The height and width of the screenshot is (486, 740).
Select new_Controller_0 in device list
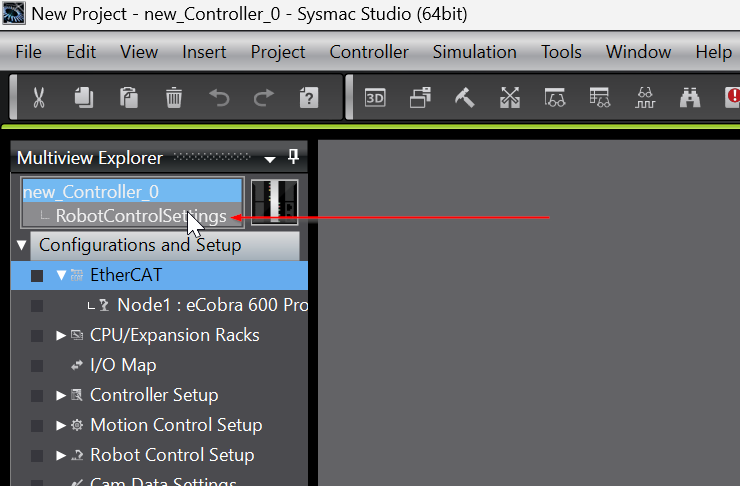coord(132,192)
